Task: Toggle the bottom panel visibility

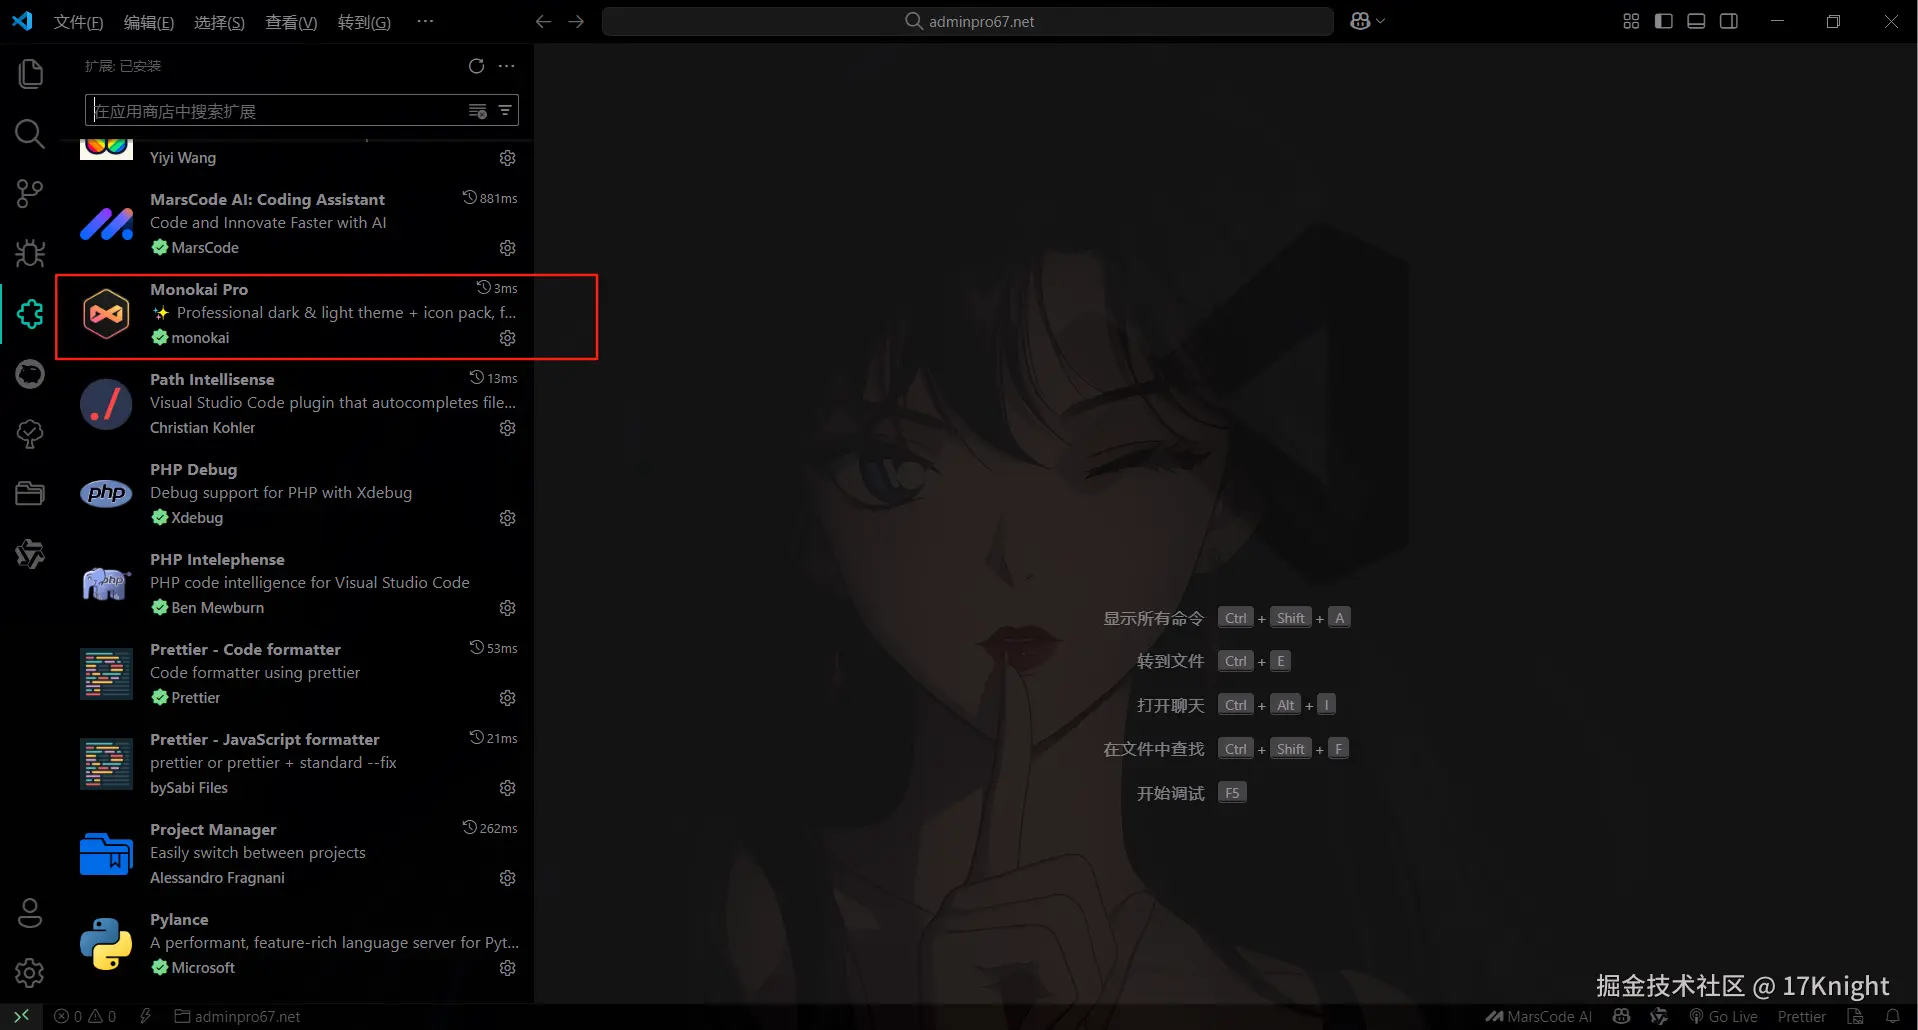Action: tap(1696, 21)
